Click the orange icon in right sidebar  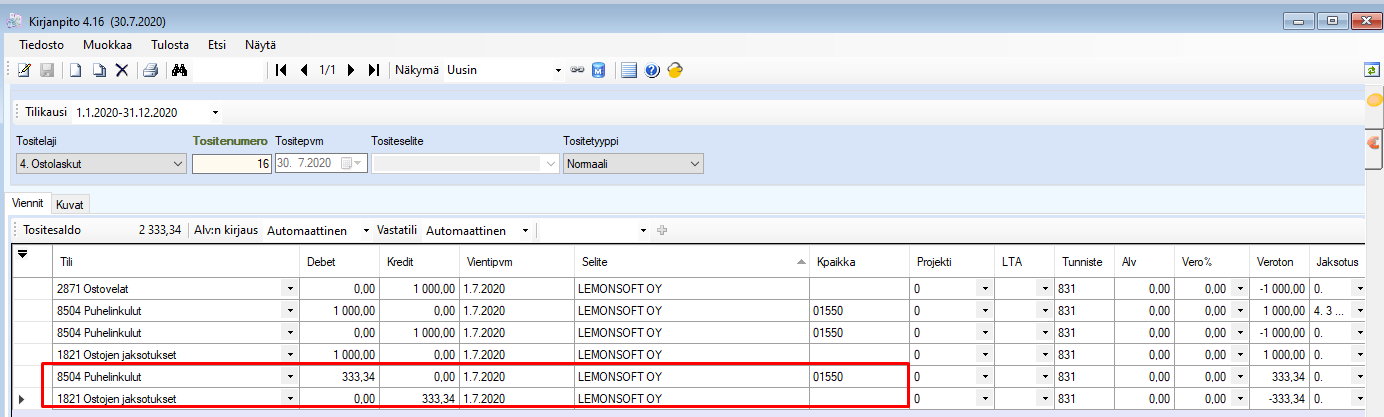pos(1374,142)
